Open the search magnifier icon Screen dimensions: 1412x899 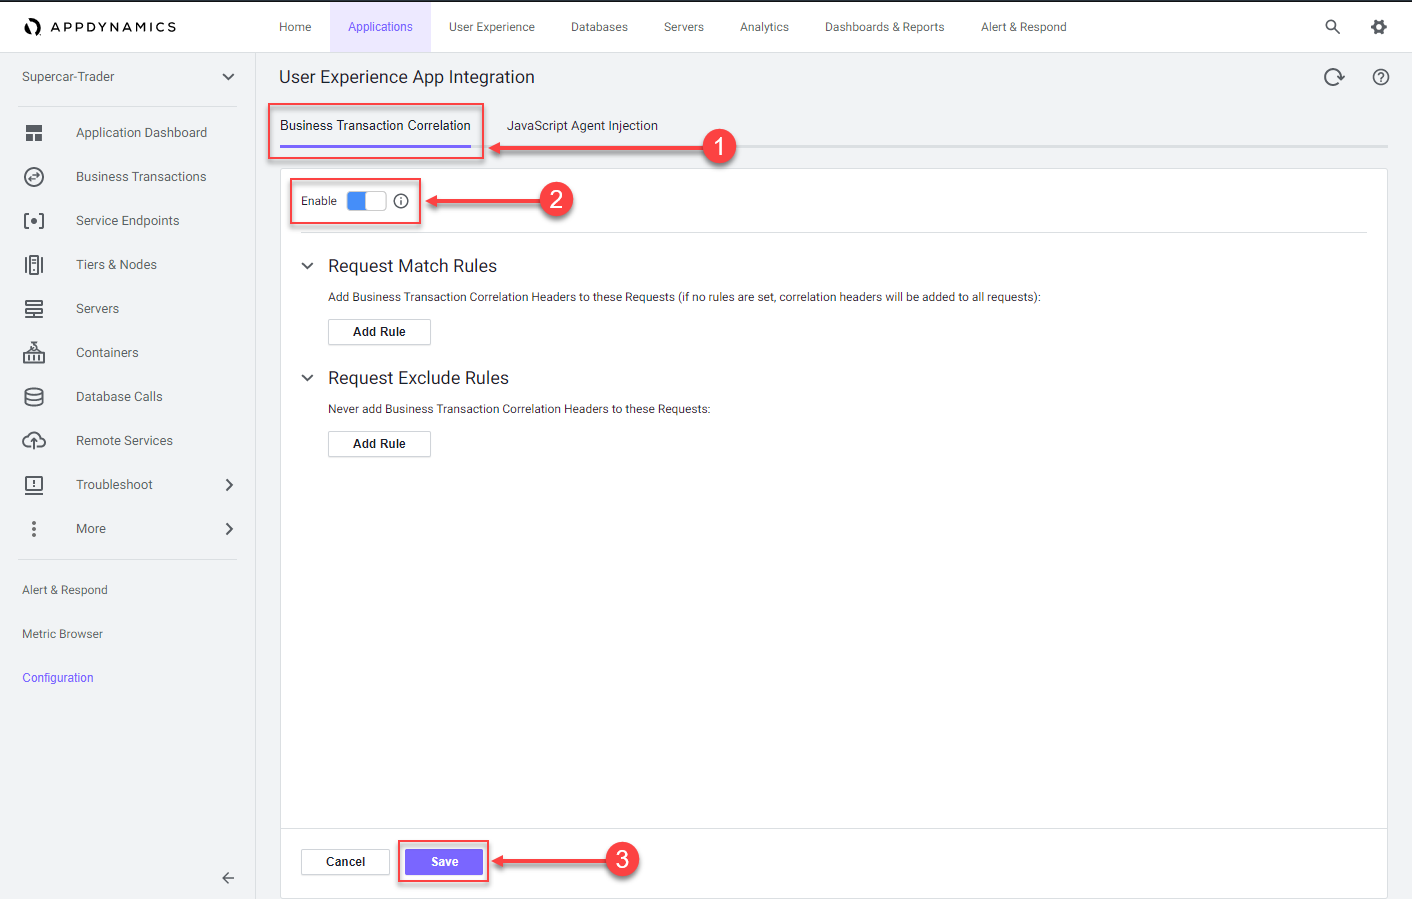1332,27
